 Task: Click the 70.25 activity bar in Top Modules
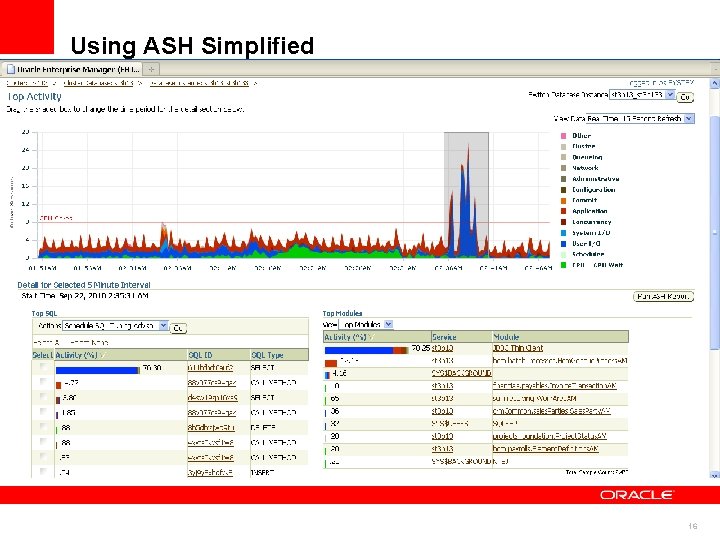(366, 350)
